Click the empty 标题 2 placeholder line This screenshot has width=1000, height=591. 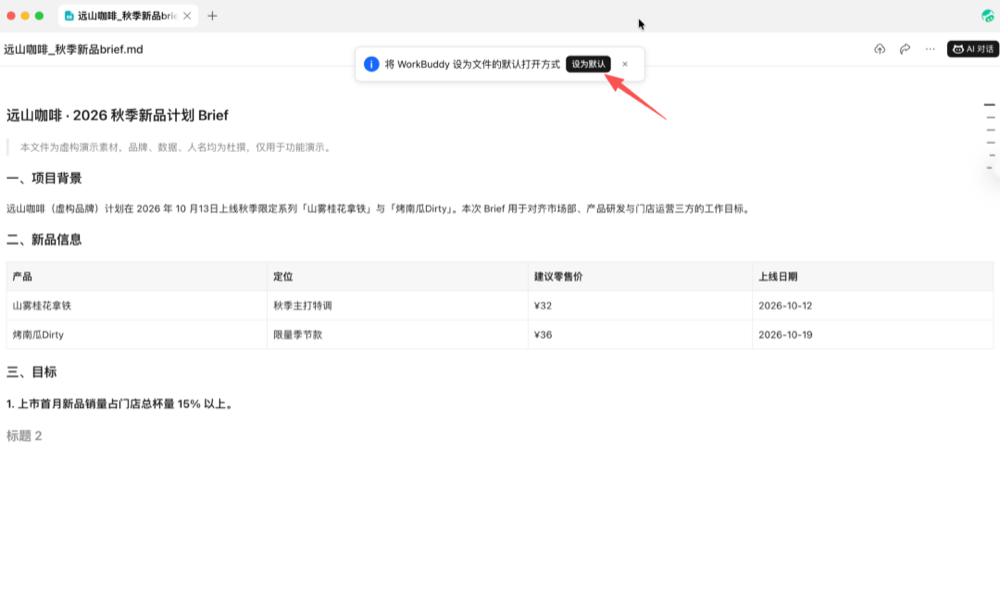(24, 435)
